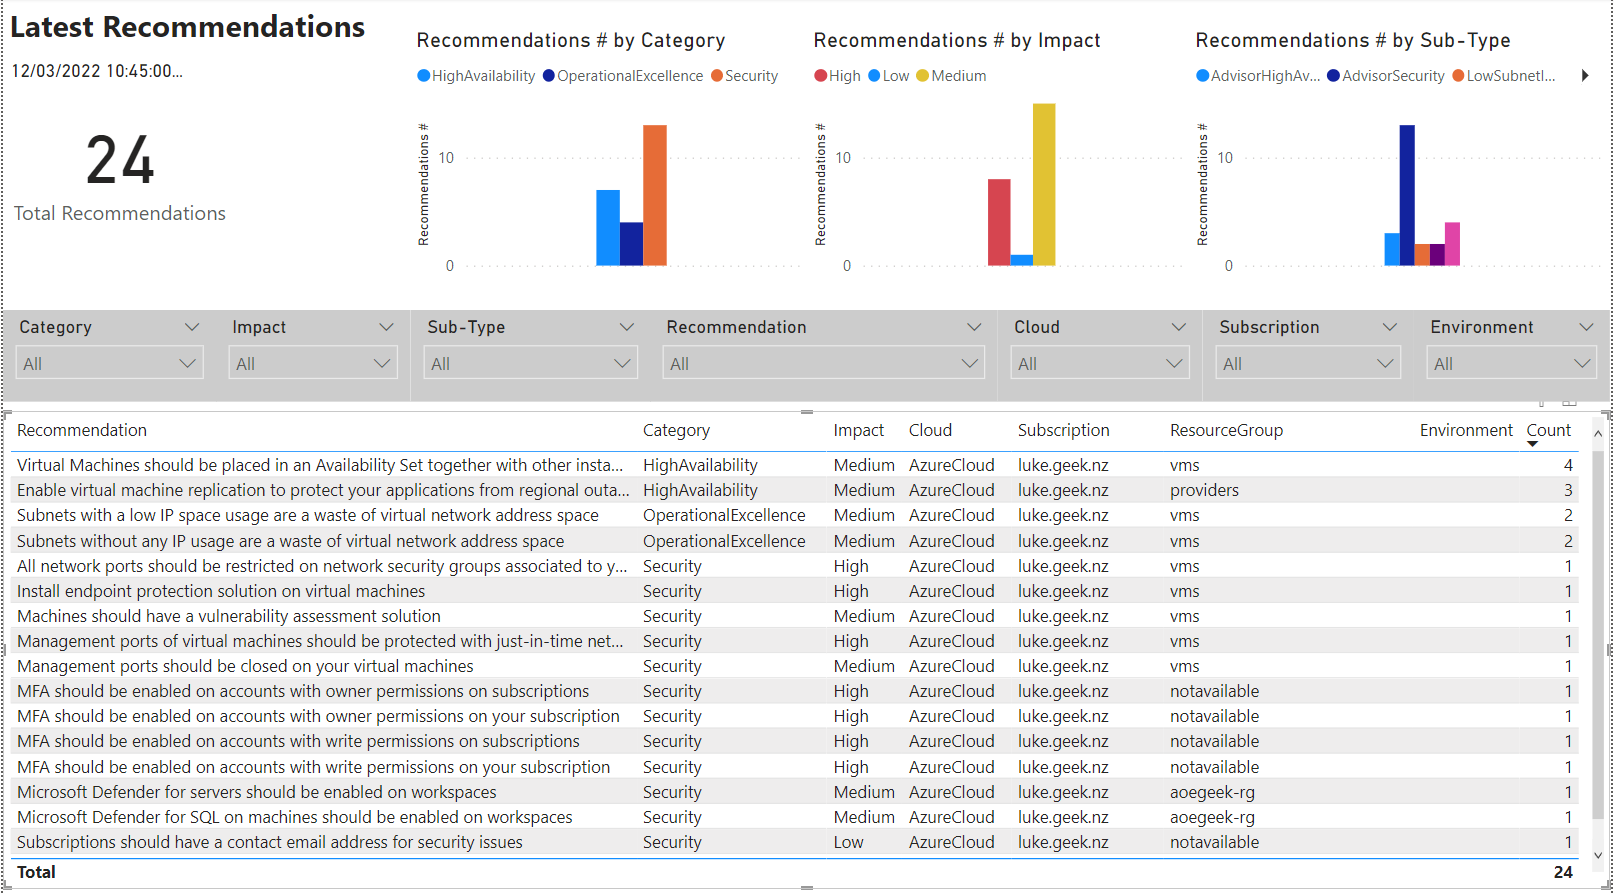Click the Total row count value 24
Screen dimensions: 1614x893
tap(1563, 872)
